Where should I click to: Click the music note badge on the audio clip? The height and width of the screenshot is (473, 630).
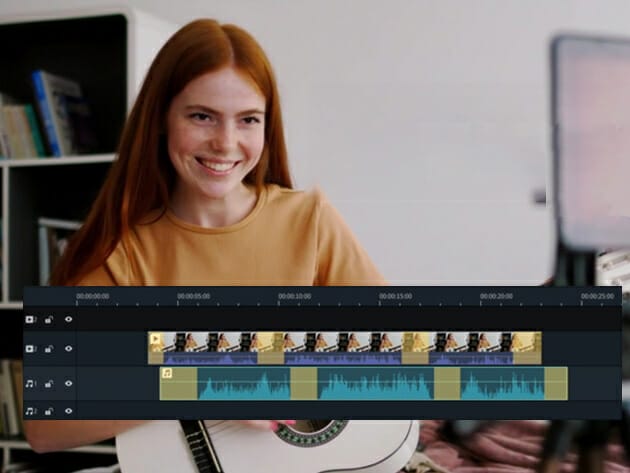pos(167,373)
